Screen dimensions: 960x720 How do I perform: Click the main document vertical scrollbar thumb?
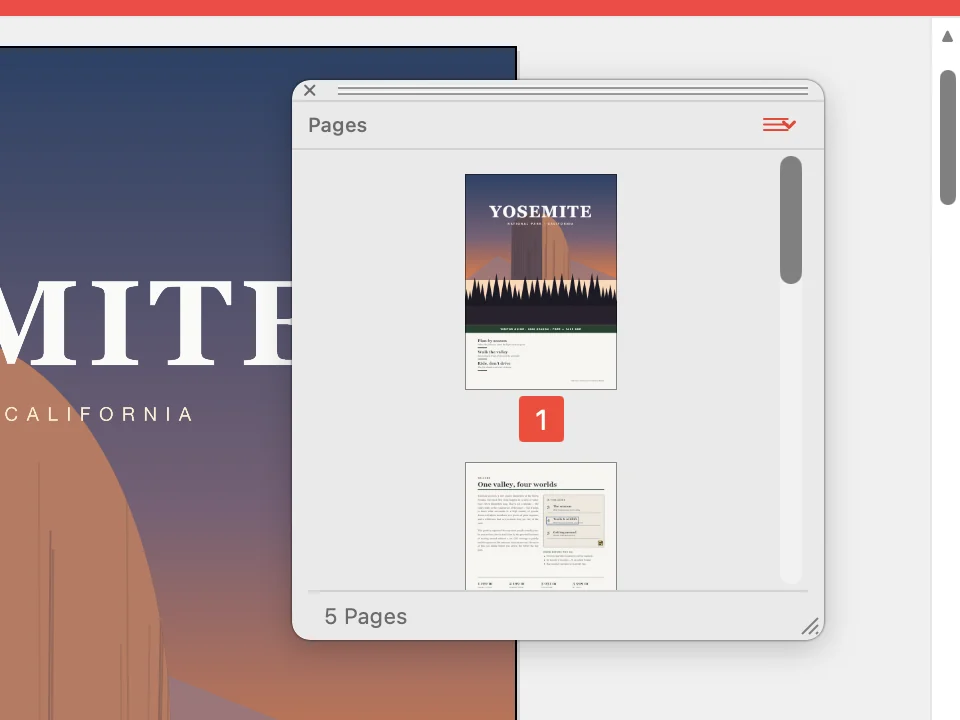[948, 137]
